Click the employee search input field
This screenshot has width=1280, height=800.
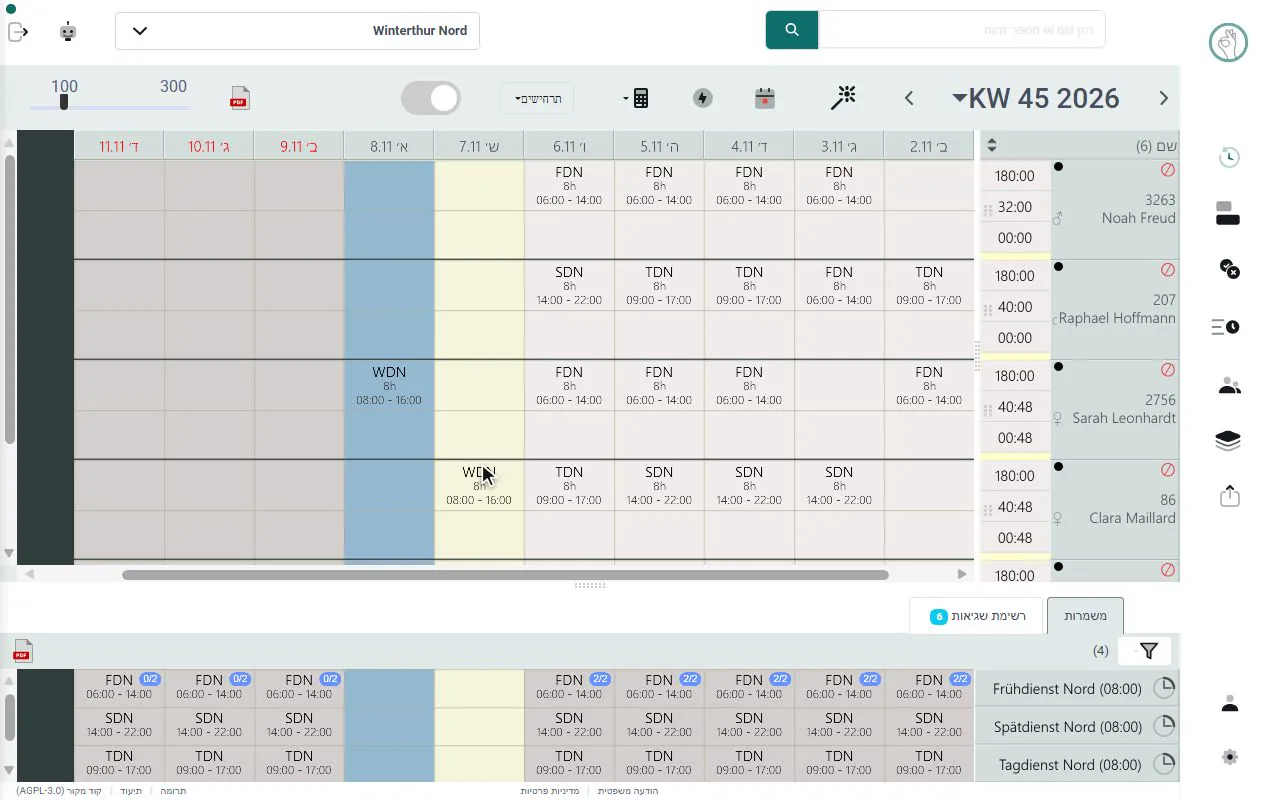tap(962, 30)
